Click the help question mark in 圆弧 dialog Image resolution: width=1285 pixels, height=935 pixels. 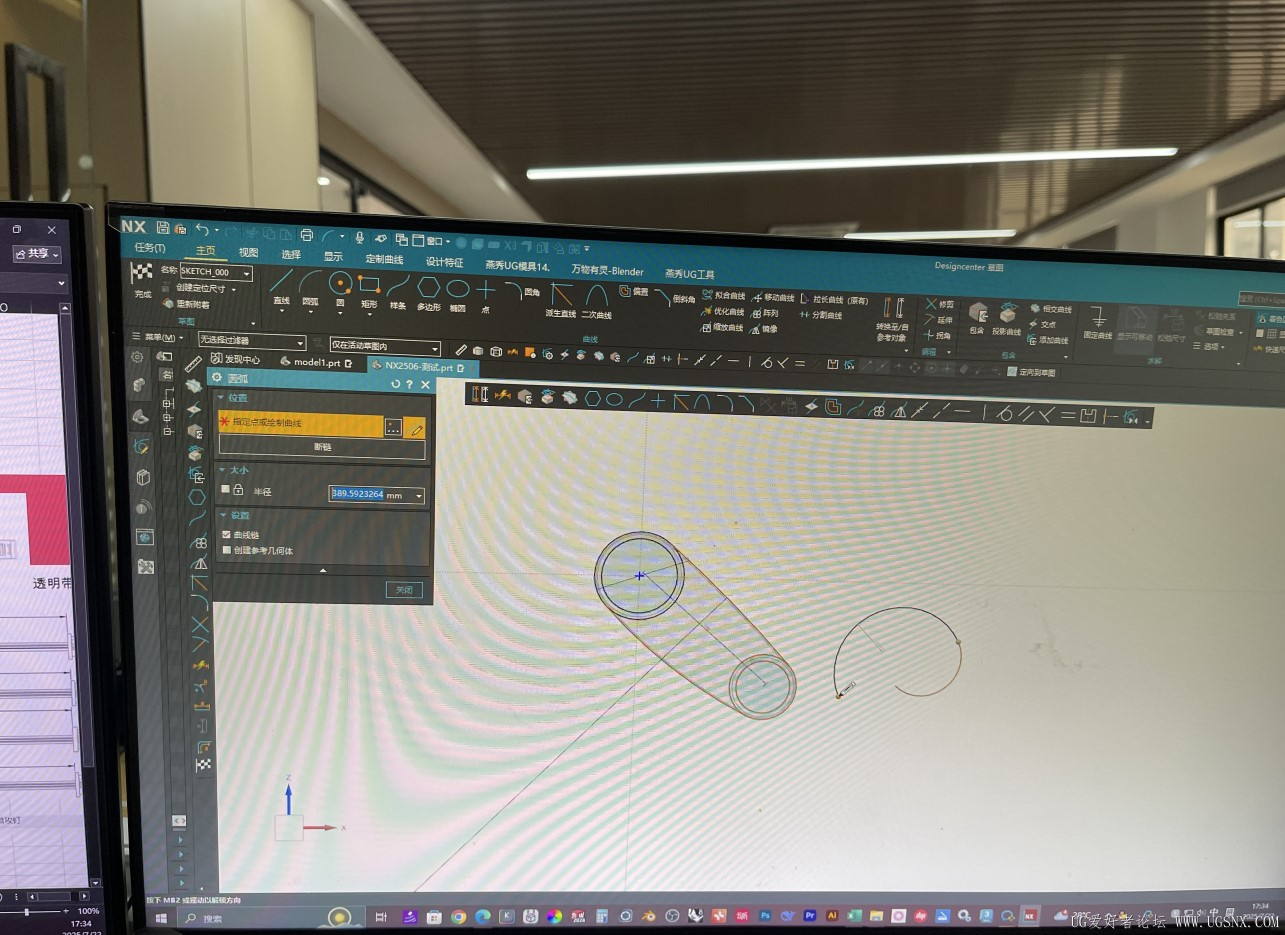click(409, 384)
